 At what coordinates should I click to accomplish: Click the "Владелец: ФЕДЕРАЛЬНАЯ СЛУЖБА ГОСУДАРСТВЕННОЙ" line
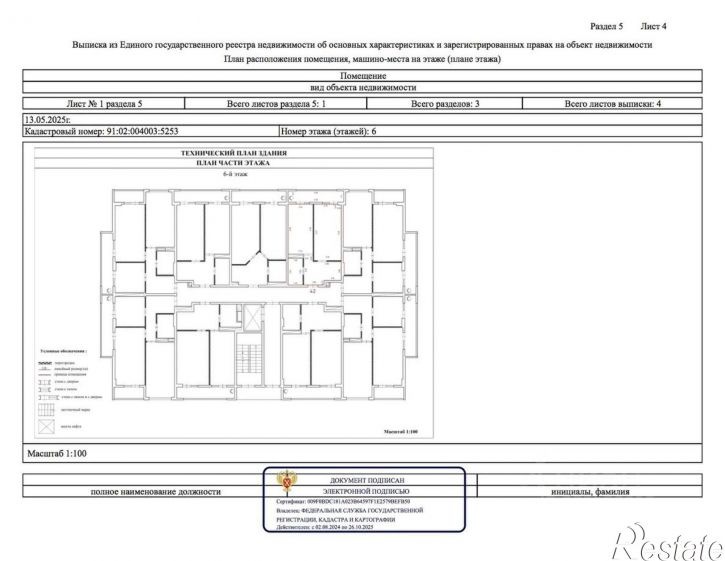coord(350,511)
